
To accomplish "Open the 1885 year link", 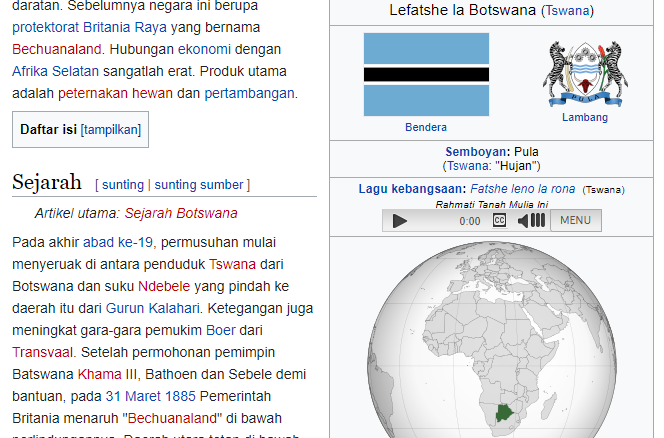I will (x=180, y=396).
